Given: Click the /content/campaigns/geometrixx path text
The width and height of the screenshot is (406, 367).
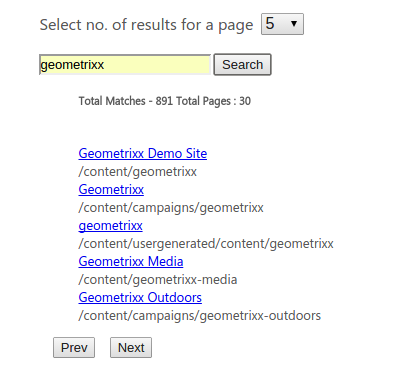Looking at the screenshot, I should [171, 208].
